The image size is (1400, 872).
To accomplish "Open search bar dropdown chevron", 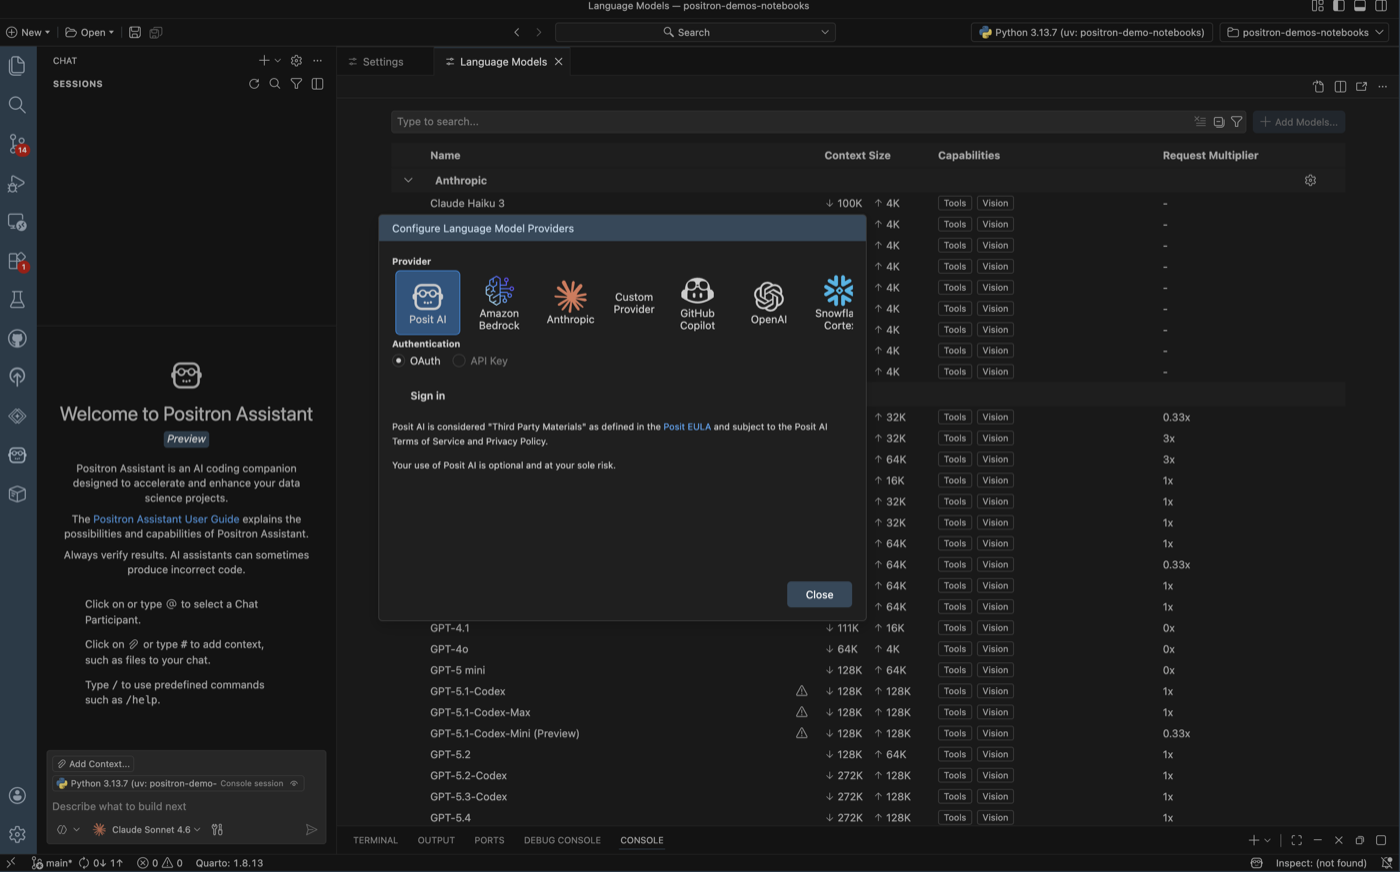I will [825, 32].
